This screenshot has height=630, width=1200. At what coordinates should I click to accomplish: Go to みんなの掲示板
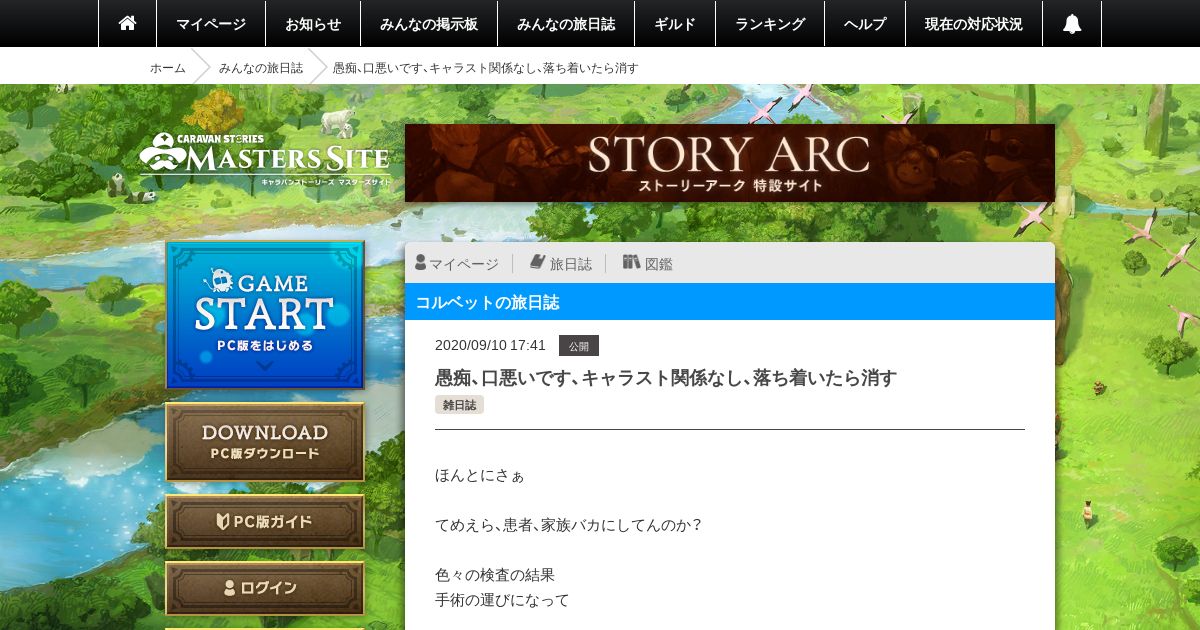(429, 23)
